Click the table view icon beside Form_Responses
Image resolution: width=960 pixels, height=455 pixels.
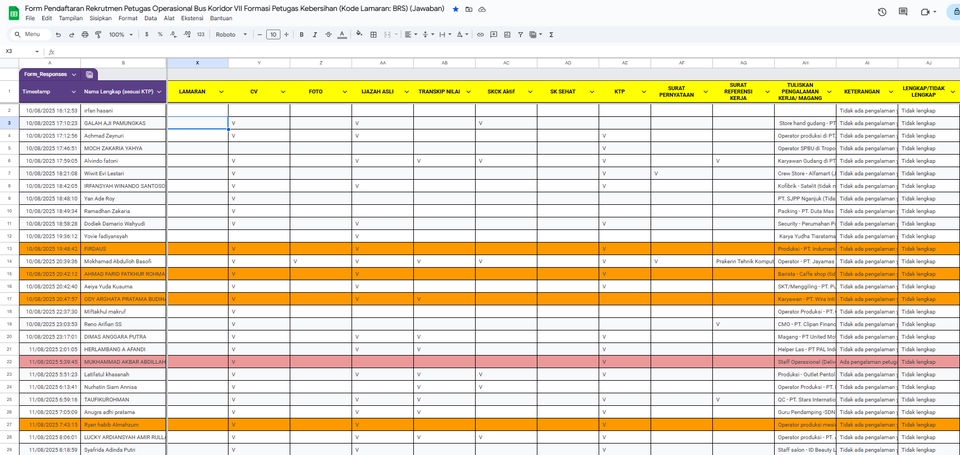point(89,74)
